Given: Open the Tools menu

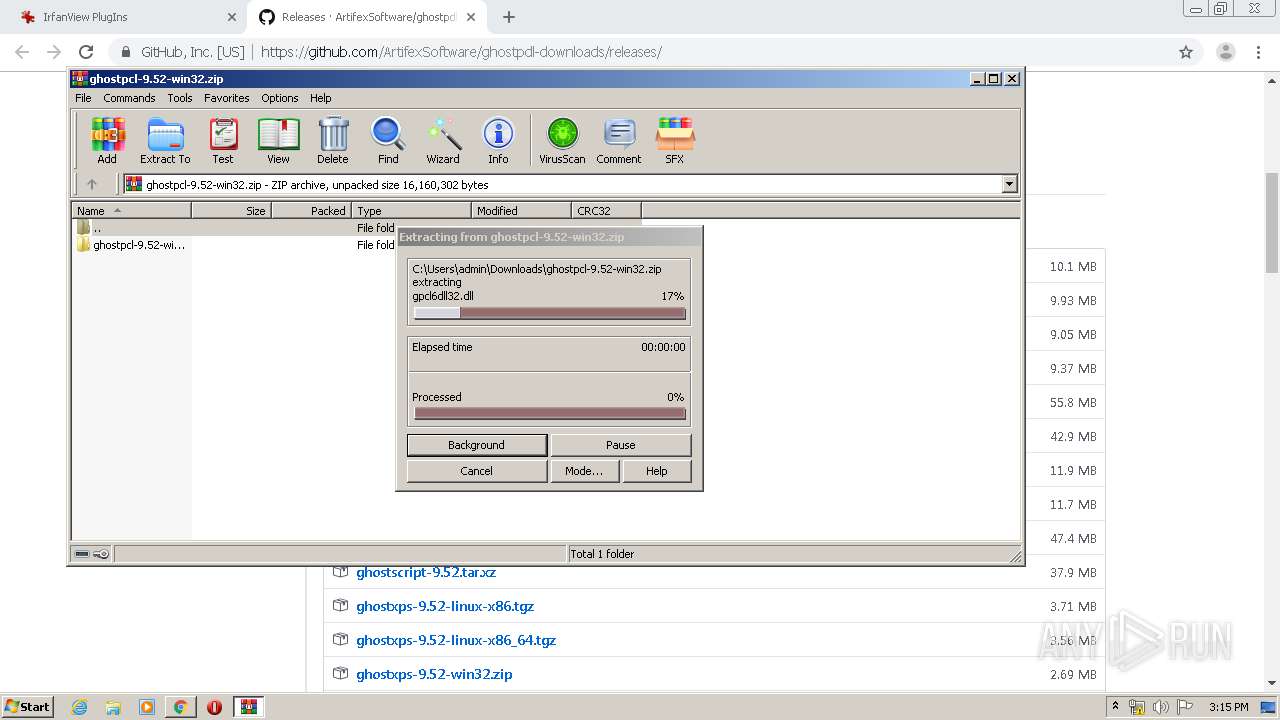Looking at the screenshot, I should 180,98.
